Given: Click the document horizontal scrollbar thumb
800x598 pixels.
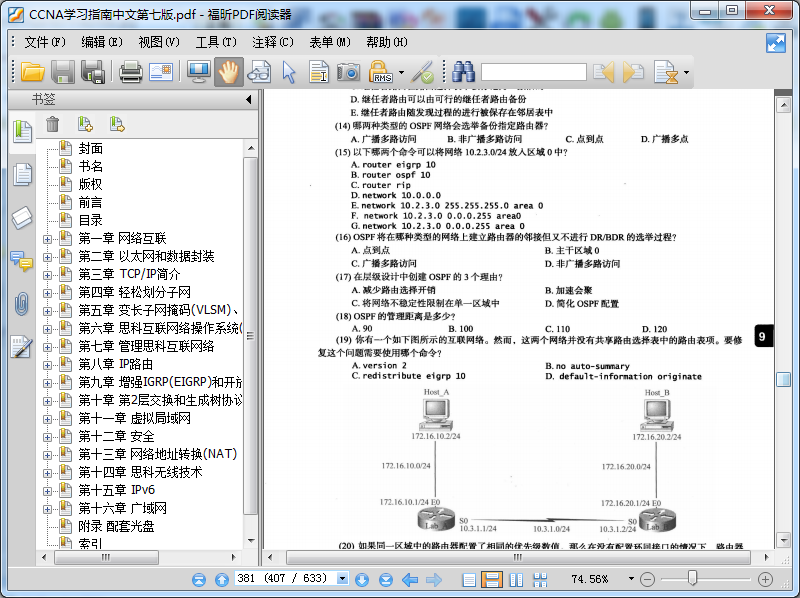Looking at the screenshot, I should 518,557.
